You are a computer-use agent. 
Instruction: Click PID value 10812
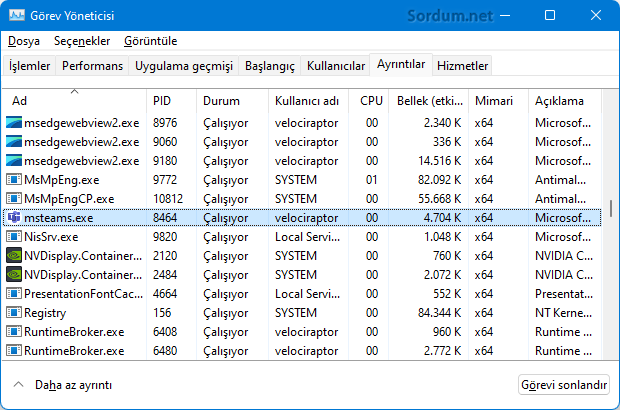coord(168,199)
